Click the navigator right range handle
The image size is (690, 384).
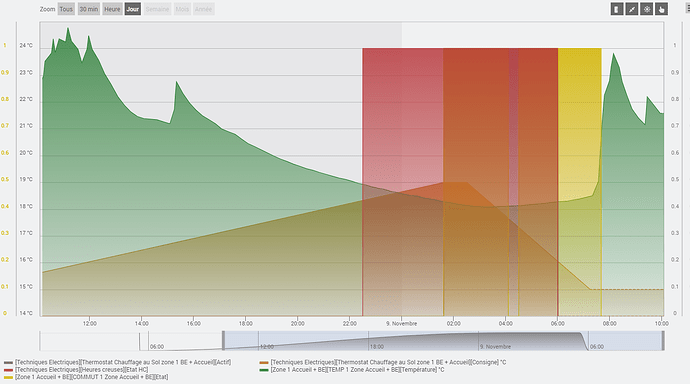(x=663, y=341)
